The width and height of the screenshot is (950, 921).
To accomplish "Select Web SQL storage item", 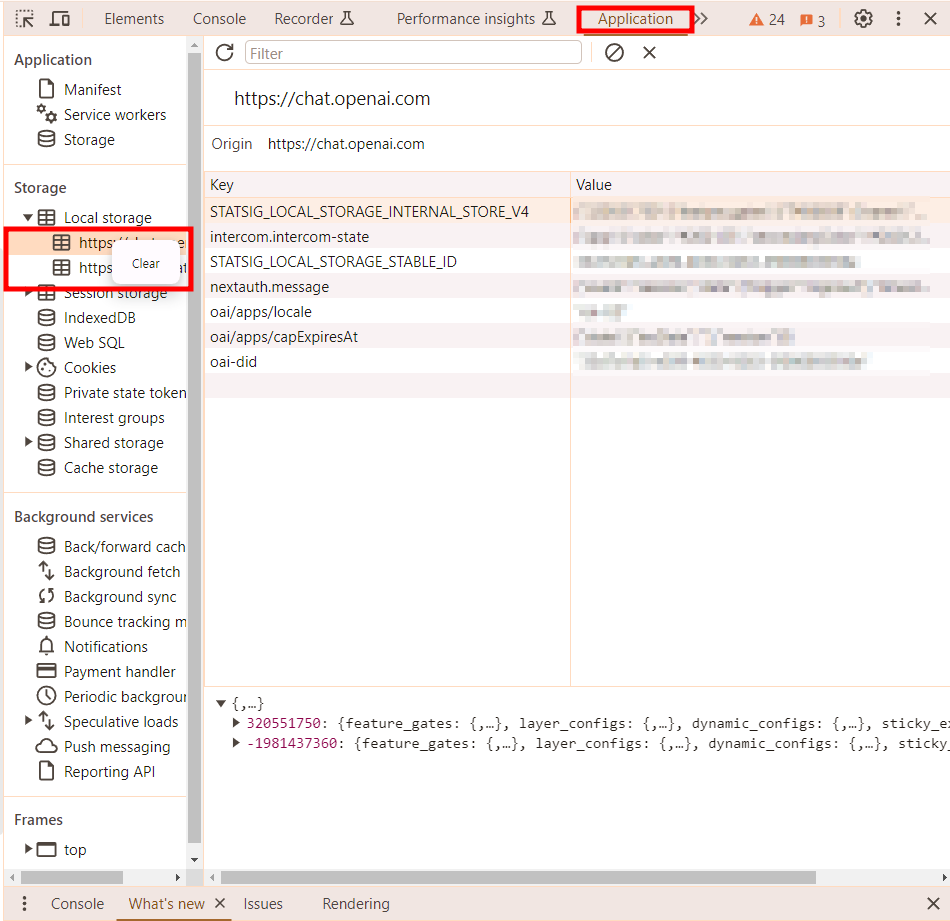I will [x=94, y=343].
